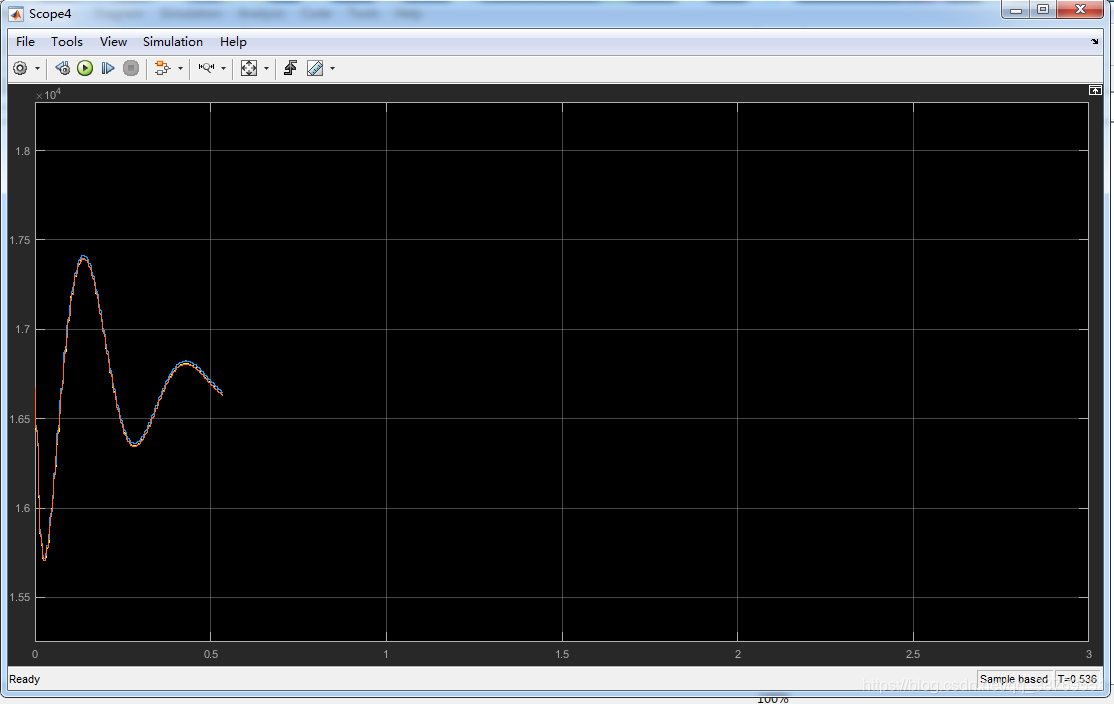Expand the configuration properties dropdown arrow
The height and width of the screenshot is (704, 1114).
[x=38, y=69]
